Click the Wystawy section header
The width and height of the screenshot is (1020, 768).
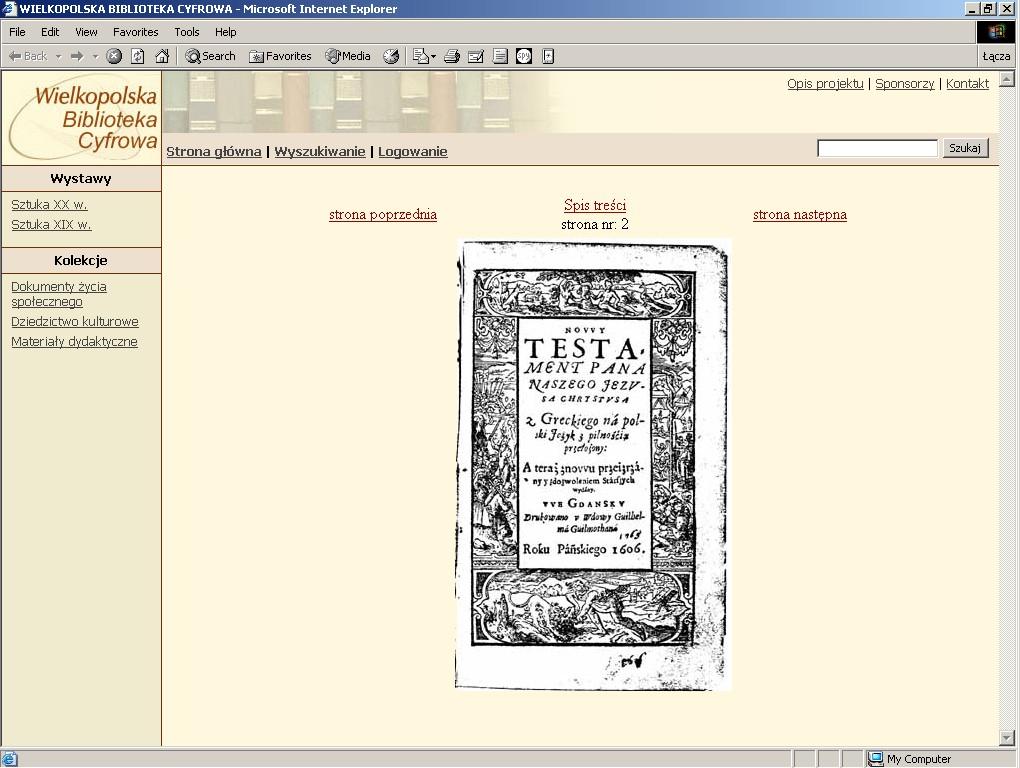81,179
